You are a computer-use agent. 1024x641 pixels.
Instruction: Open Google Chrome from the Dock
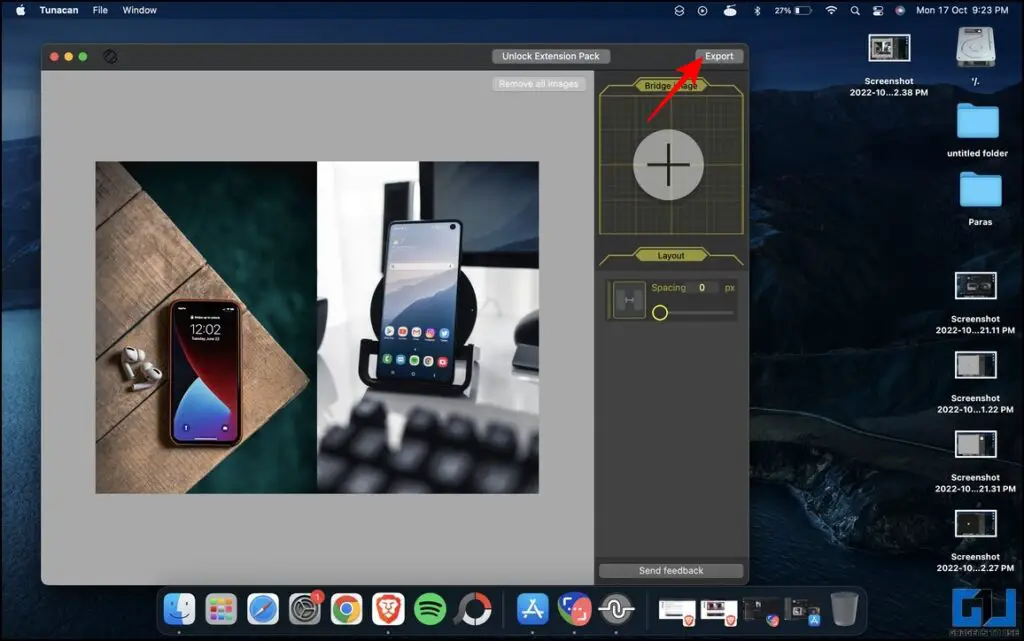click(x=346, y=608)
